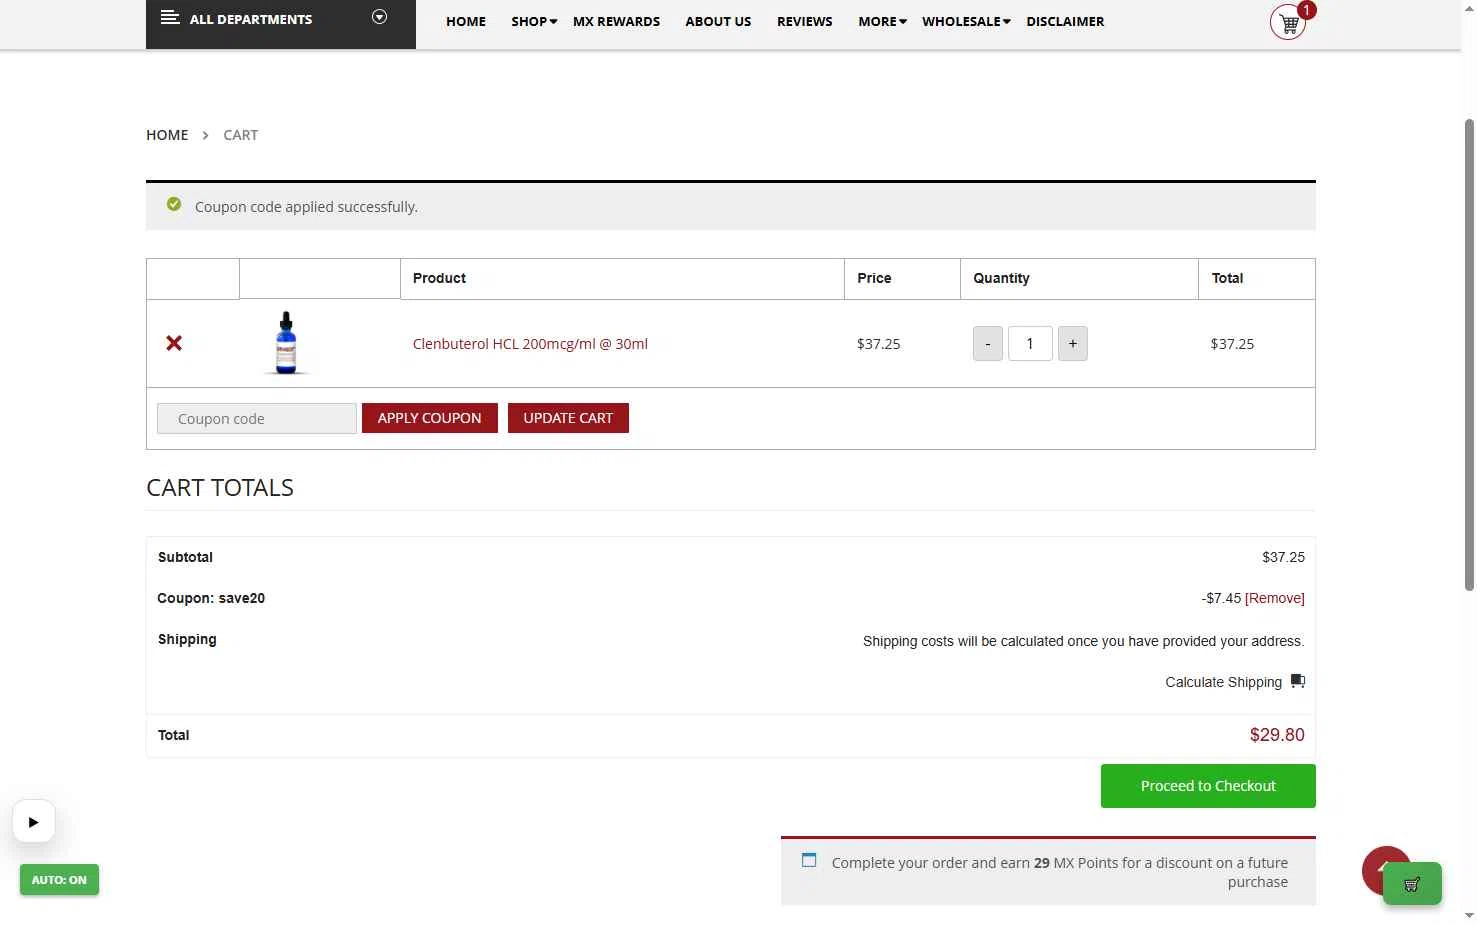Toggle the AUTO: ON button
1477x925 pixels.
click(x=59, y=880)
